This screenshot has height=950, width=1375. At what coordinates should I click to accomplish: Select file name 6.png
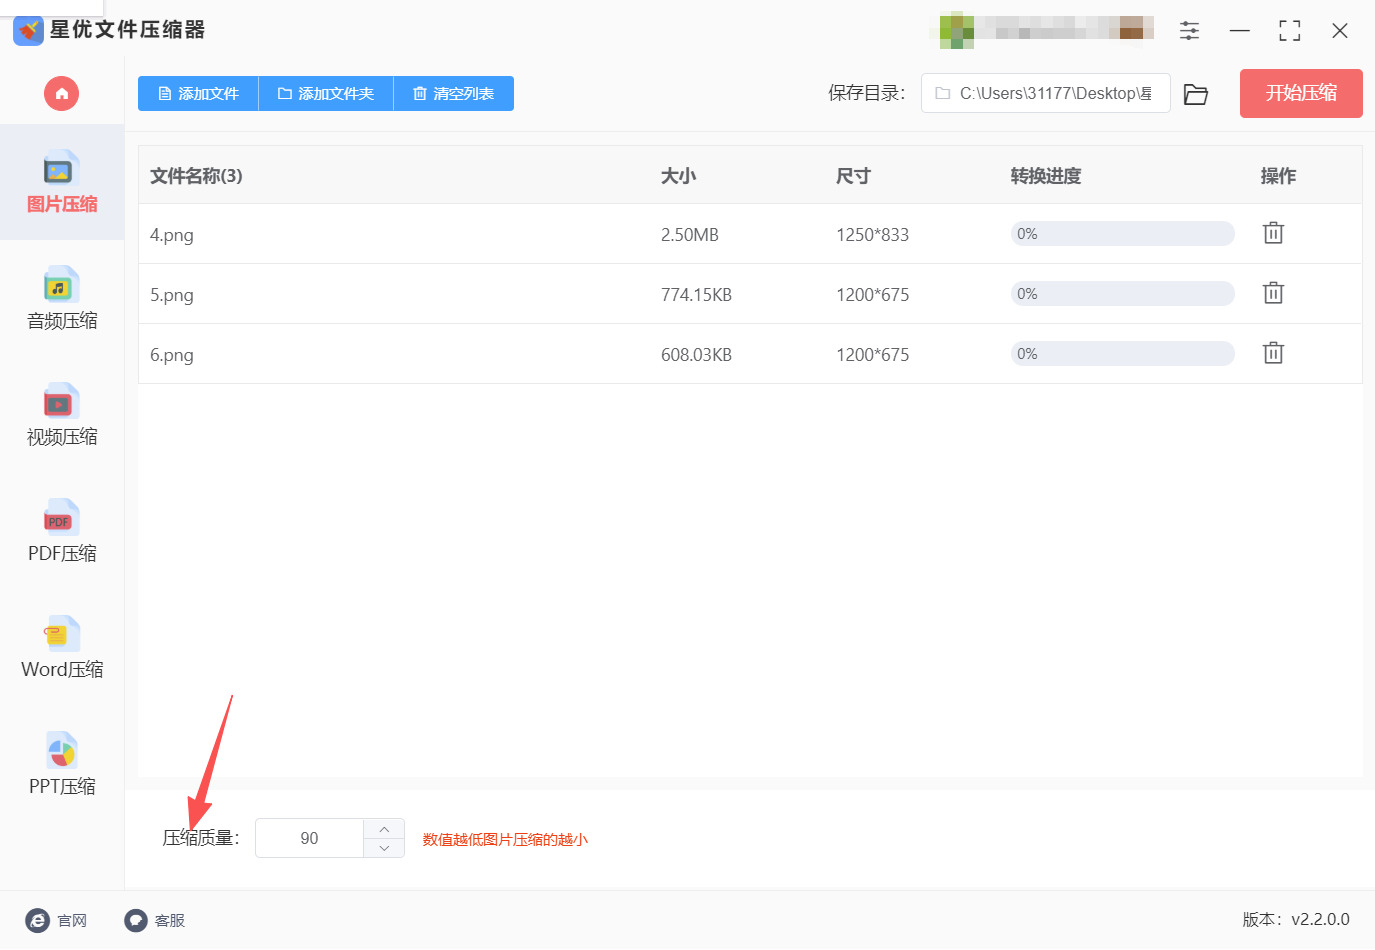172,355
